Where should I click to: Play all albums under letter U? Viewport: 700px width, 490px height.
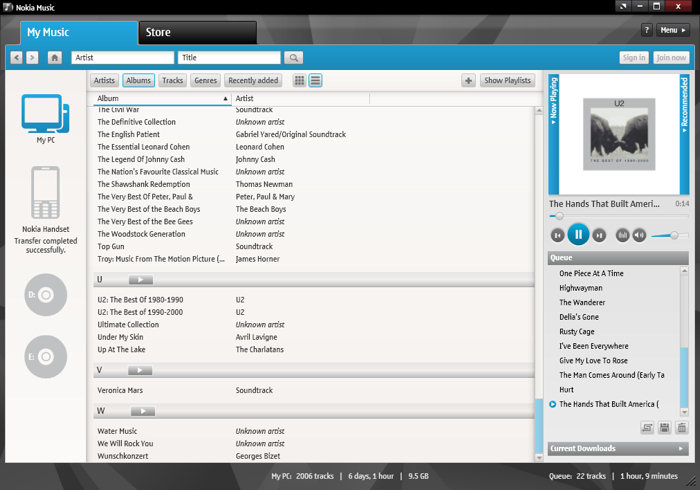(x=141, y=280)
